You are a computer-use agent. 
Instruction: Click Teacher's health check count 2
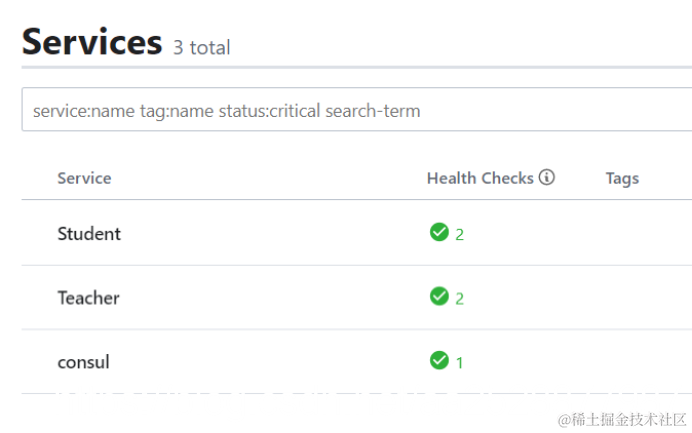tap(460, 299)
